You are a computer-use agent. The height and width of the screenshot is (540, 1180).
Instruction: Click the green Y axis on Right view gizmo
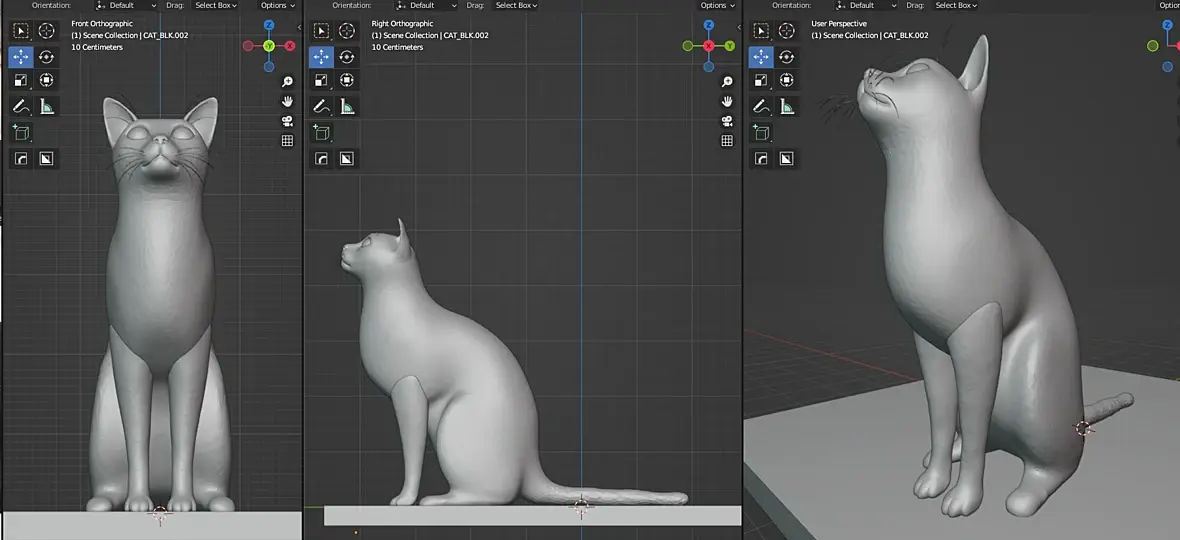[x=730, y=46]
